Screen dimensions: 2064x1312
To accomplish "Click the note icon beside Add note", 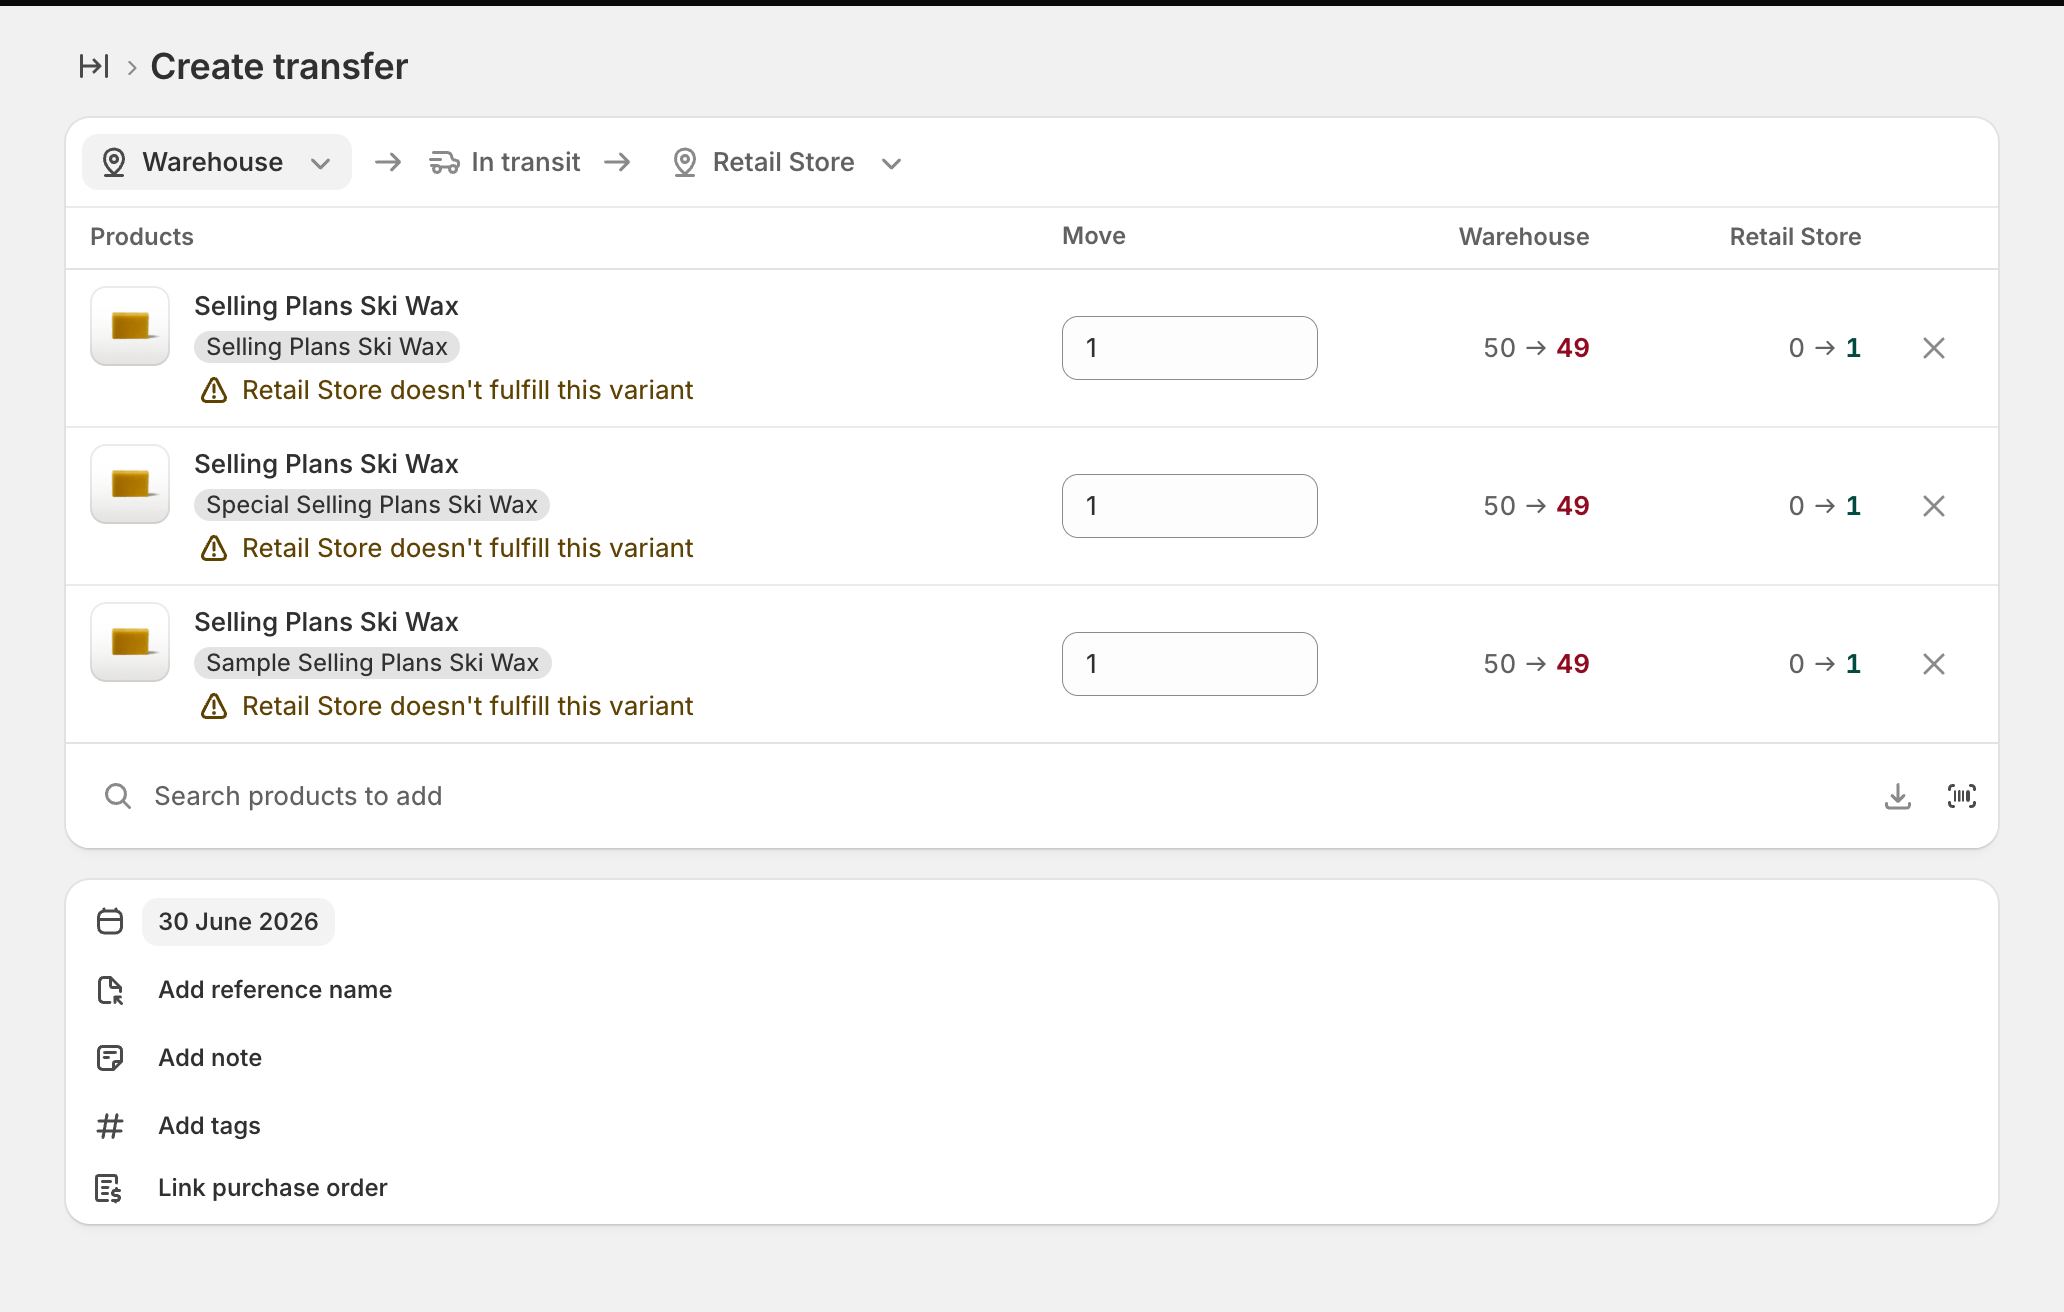I will [110, 1058].
